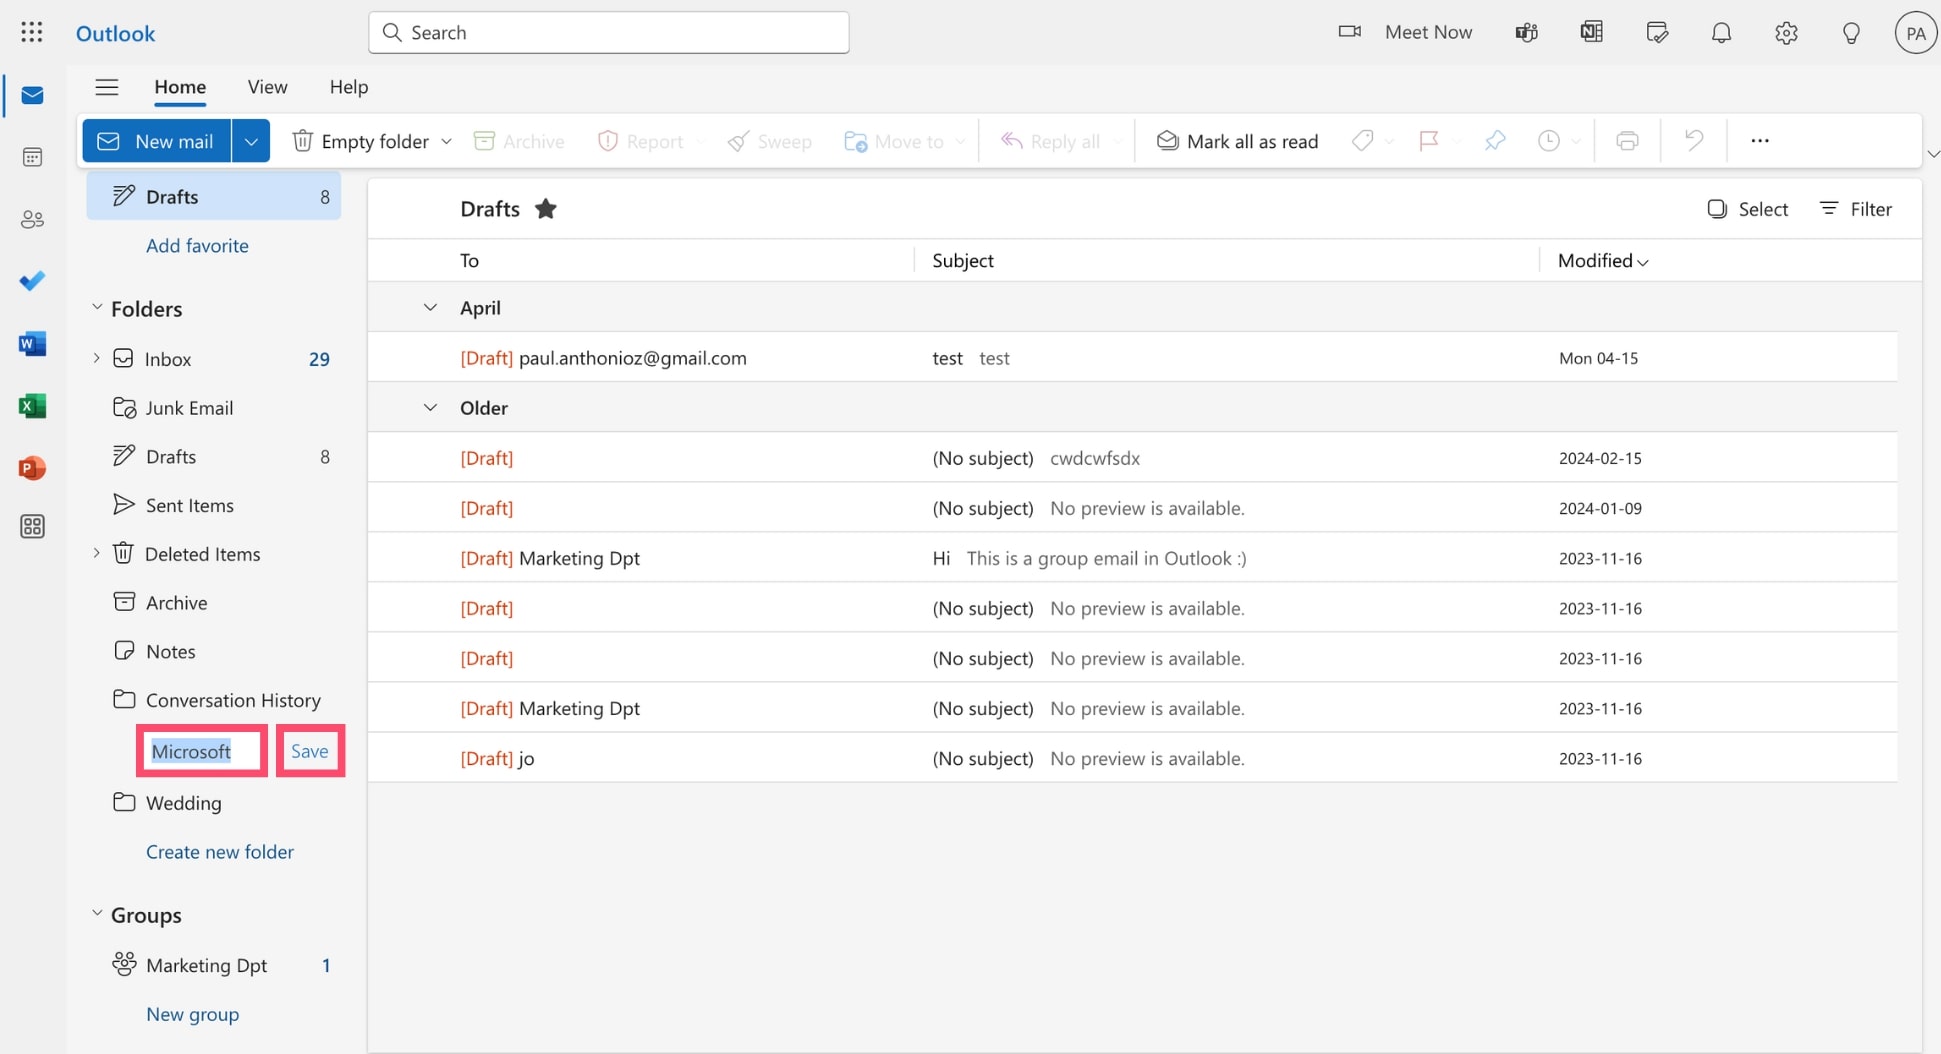The height and width of the screenshot is (1054, 1941).
Task: Click the Select checkbox button
Action: (x=1747, y=209)
